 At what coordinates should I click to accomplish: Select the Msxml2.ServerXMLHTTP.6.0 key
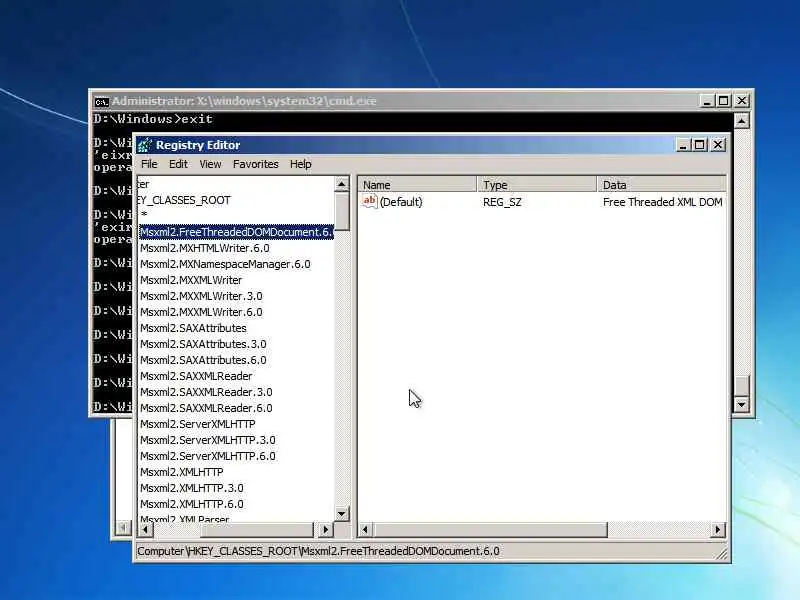pyautogui.click(x=208, y=456)
